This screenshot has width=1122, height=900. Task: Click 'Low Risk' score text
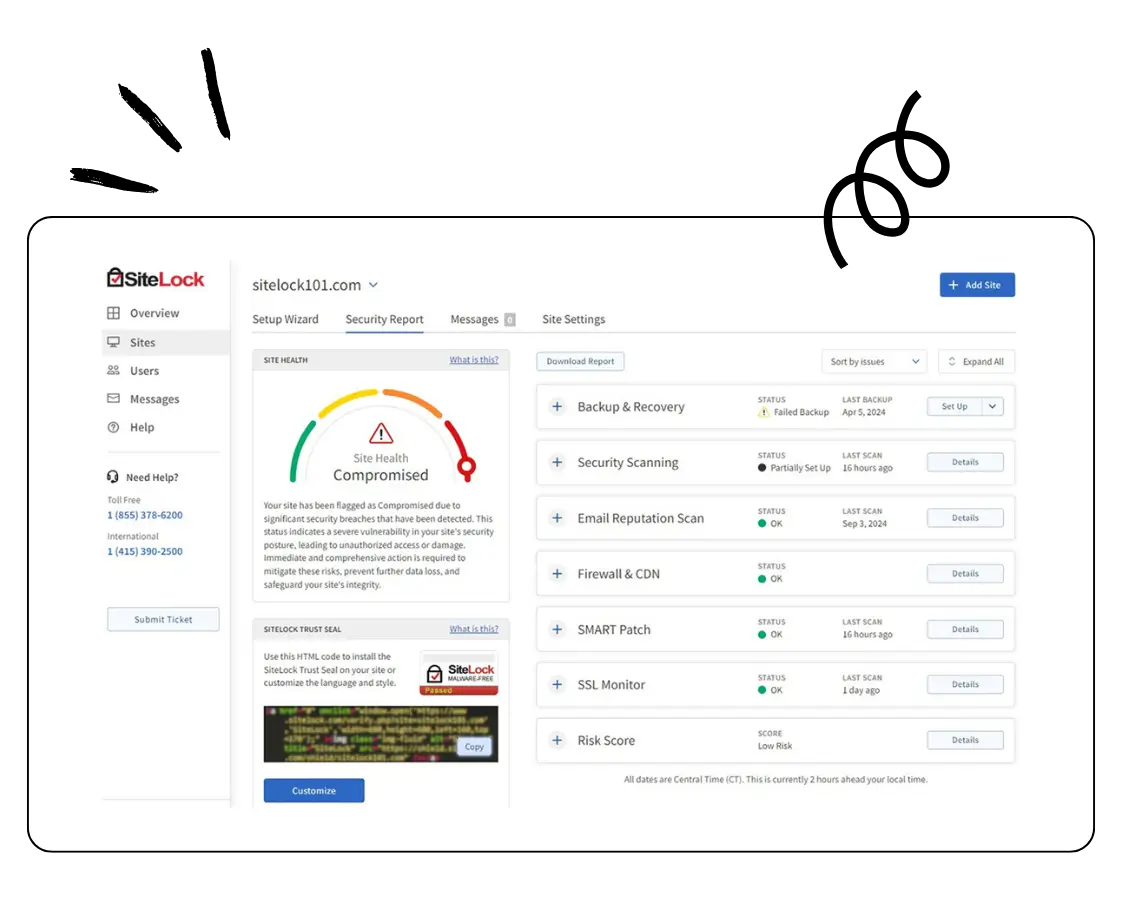click(775, 746)
